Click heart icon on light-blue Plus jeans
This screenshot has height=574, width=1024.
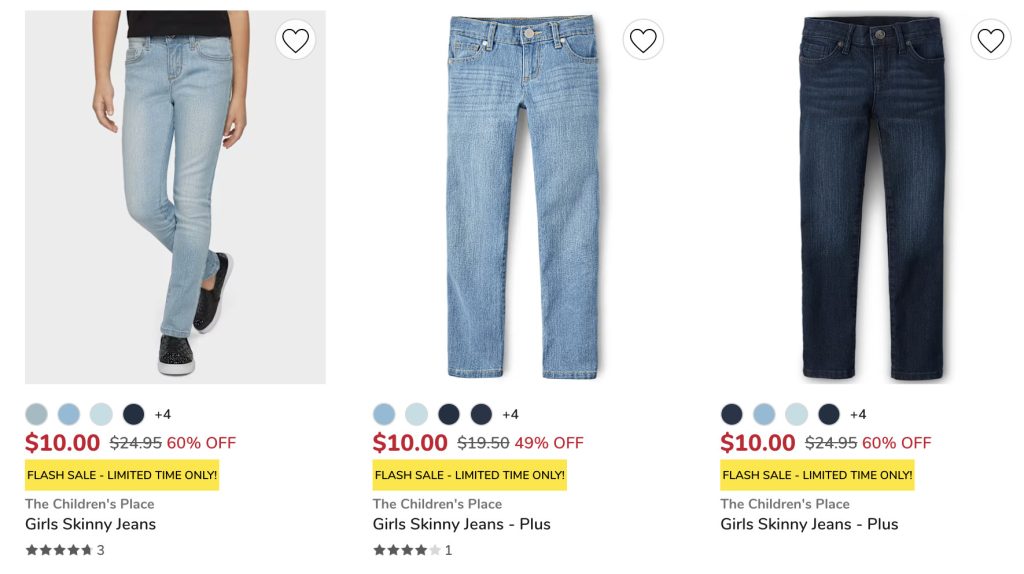pos(643,40)
